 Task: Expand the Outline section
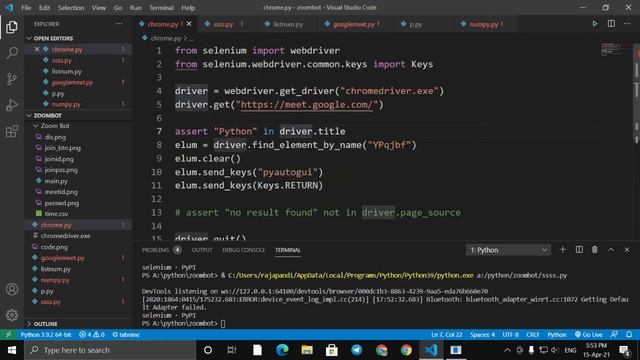point(45,324)
